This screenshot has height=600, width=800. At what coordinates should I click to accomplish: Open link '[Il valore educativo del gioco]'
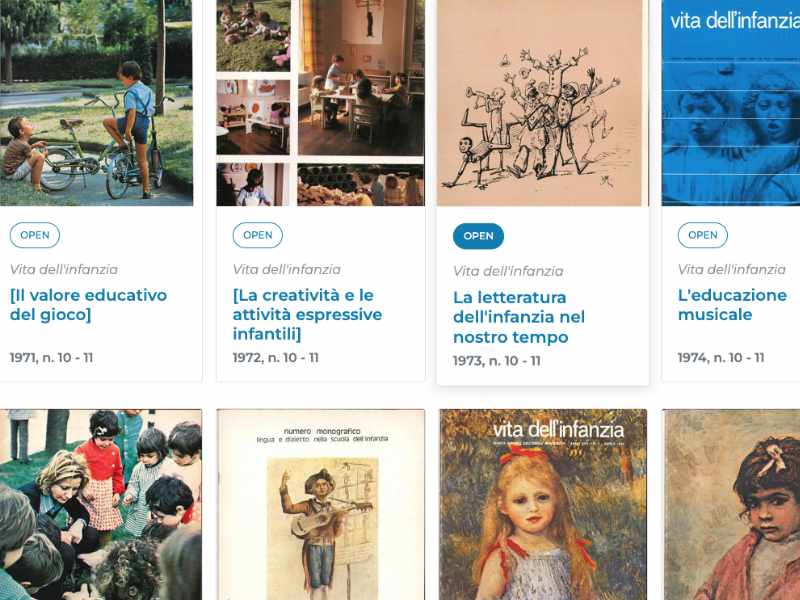pos(88,305)
